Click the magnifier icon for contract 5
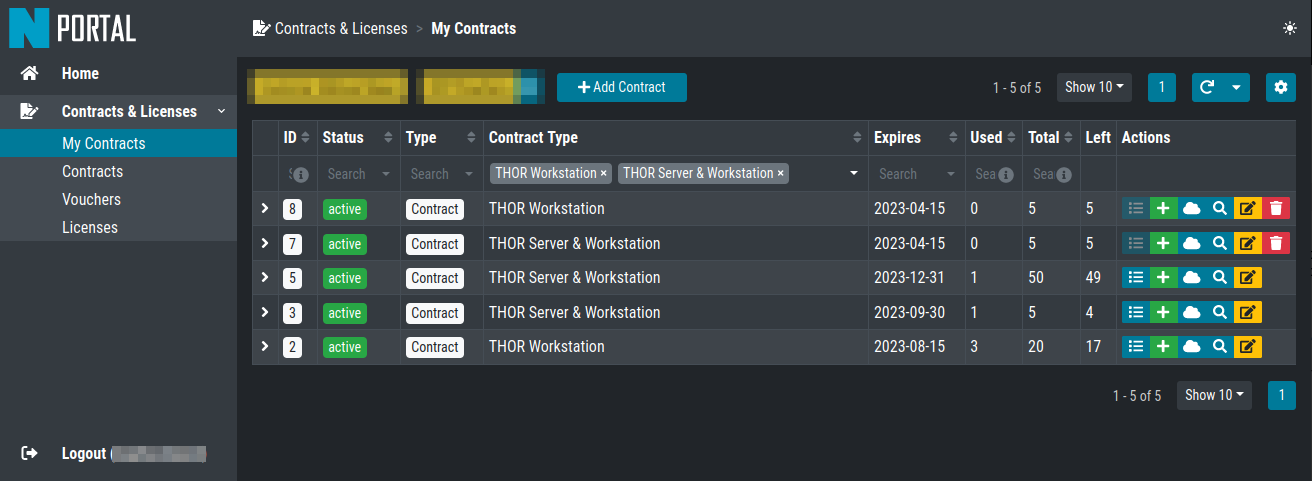The width and height of the screenshot is (1312, 481). [1219, 278]
